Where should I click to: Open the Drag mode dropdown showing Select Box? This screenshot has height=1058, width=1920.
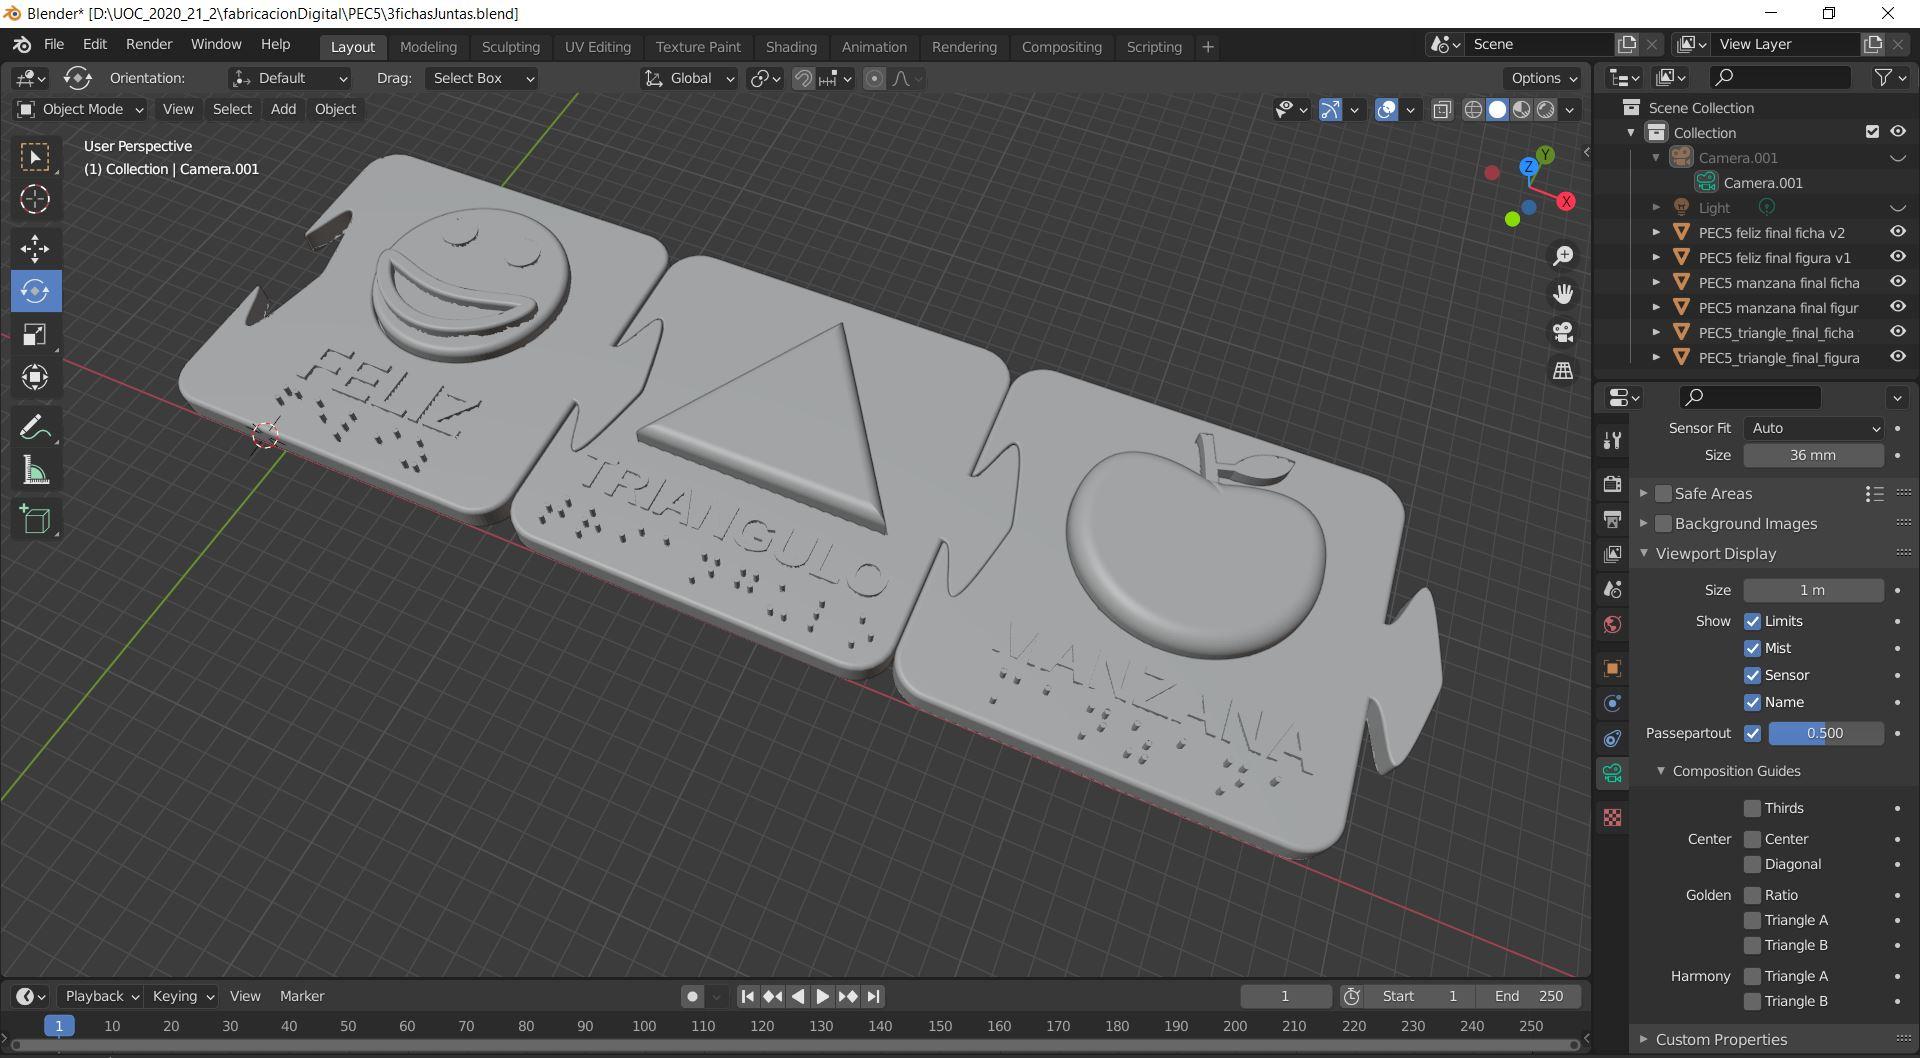click(x=481, y=78)
